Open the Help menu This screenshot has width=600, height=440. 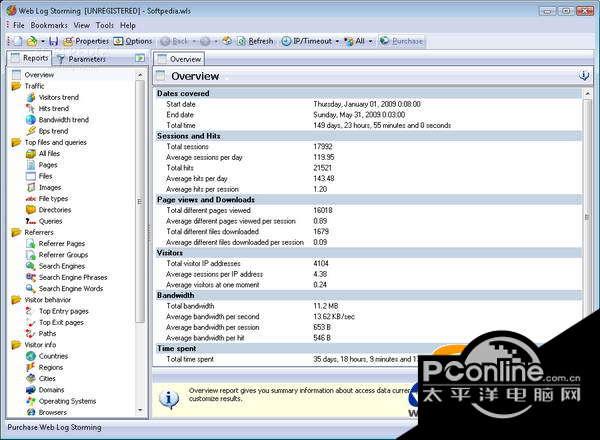[127, 25]
